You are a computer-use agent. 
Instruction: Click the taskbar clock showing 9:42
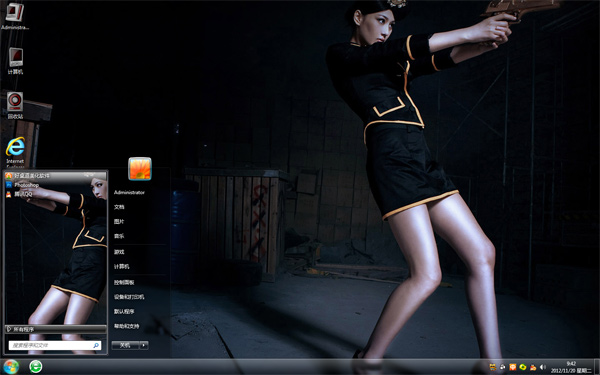[x=572, y=367]
